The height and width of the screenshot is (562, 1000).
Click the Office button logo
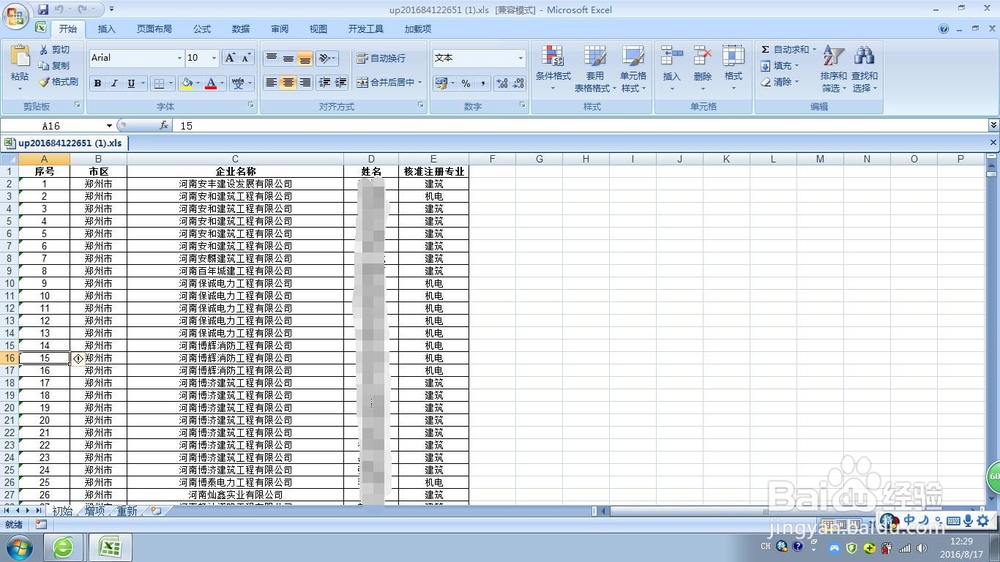(x=15, y=15)
